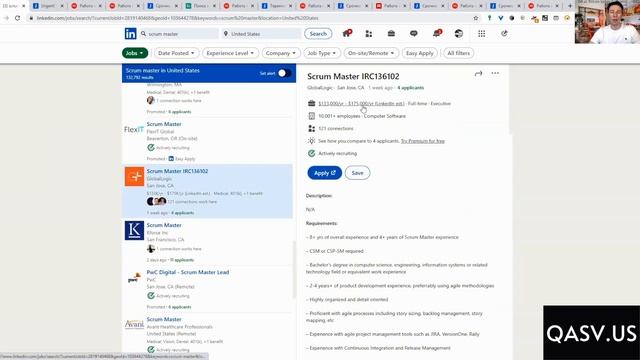Viewport: 640px width, 360px height.
Task: Toggle the Set alert switch
Action: (284, 73)
